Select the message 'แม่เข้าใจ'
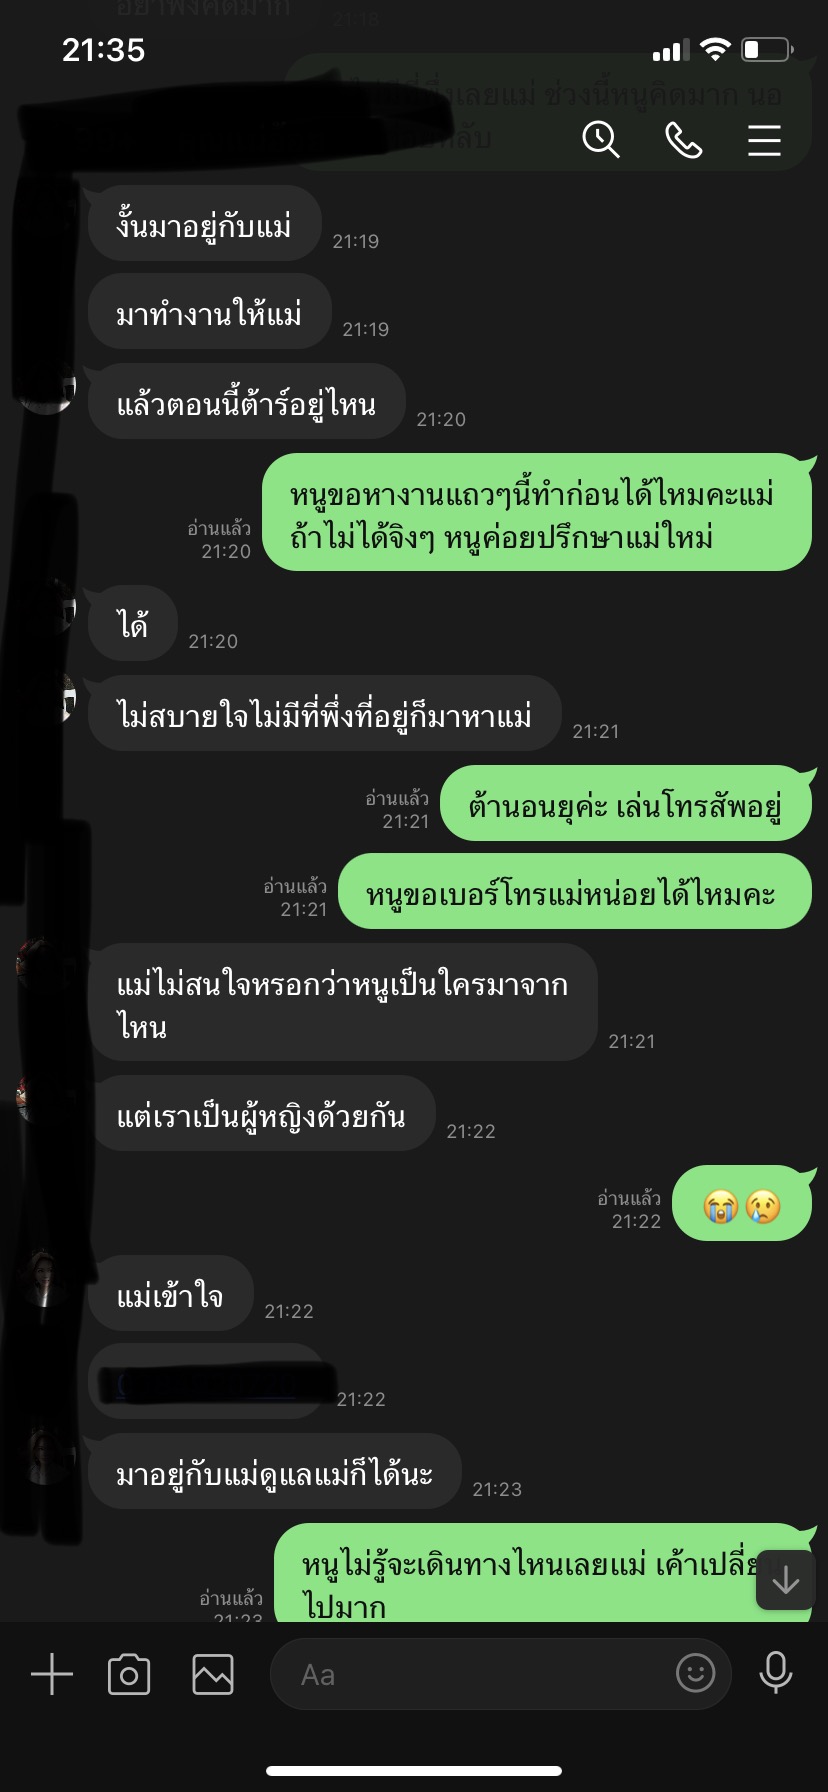828x1792 pixels. pyautogui.click(x=170, y=1294)
